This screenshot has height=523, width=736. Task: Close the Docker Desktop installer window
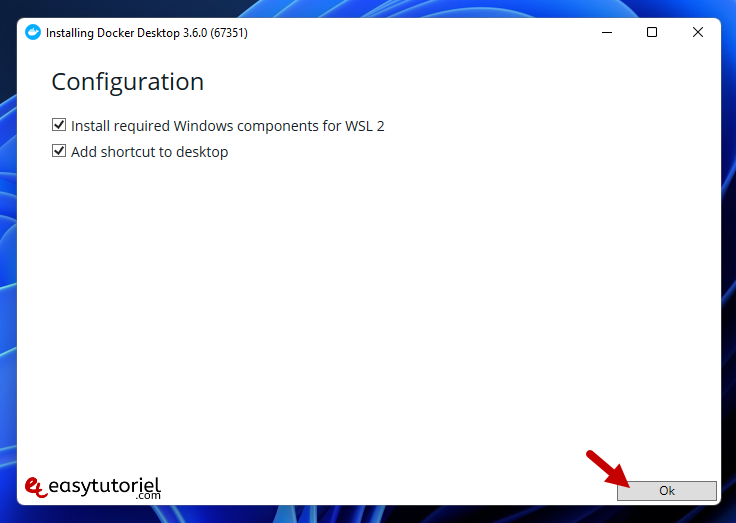pyautogui.click(x=698, y=32)
